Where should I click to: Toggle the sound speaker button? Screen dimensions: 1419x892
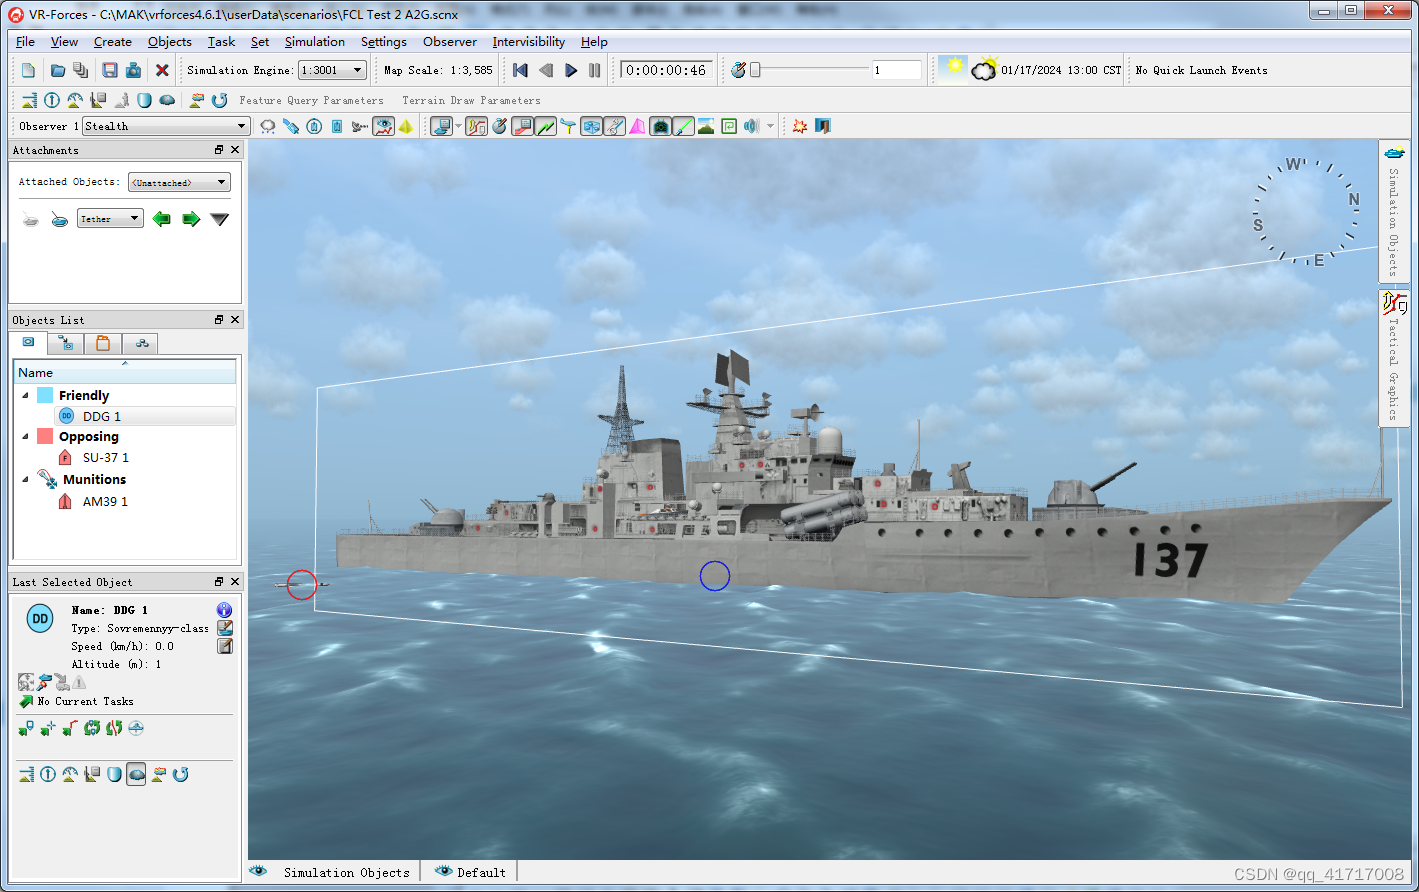pos(752,126)
